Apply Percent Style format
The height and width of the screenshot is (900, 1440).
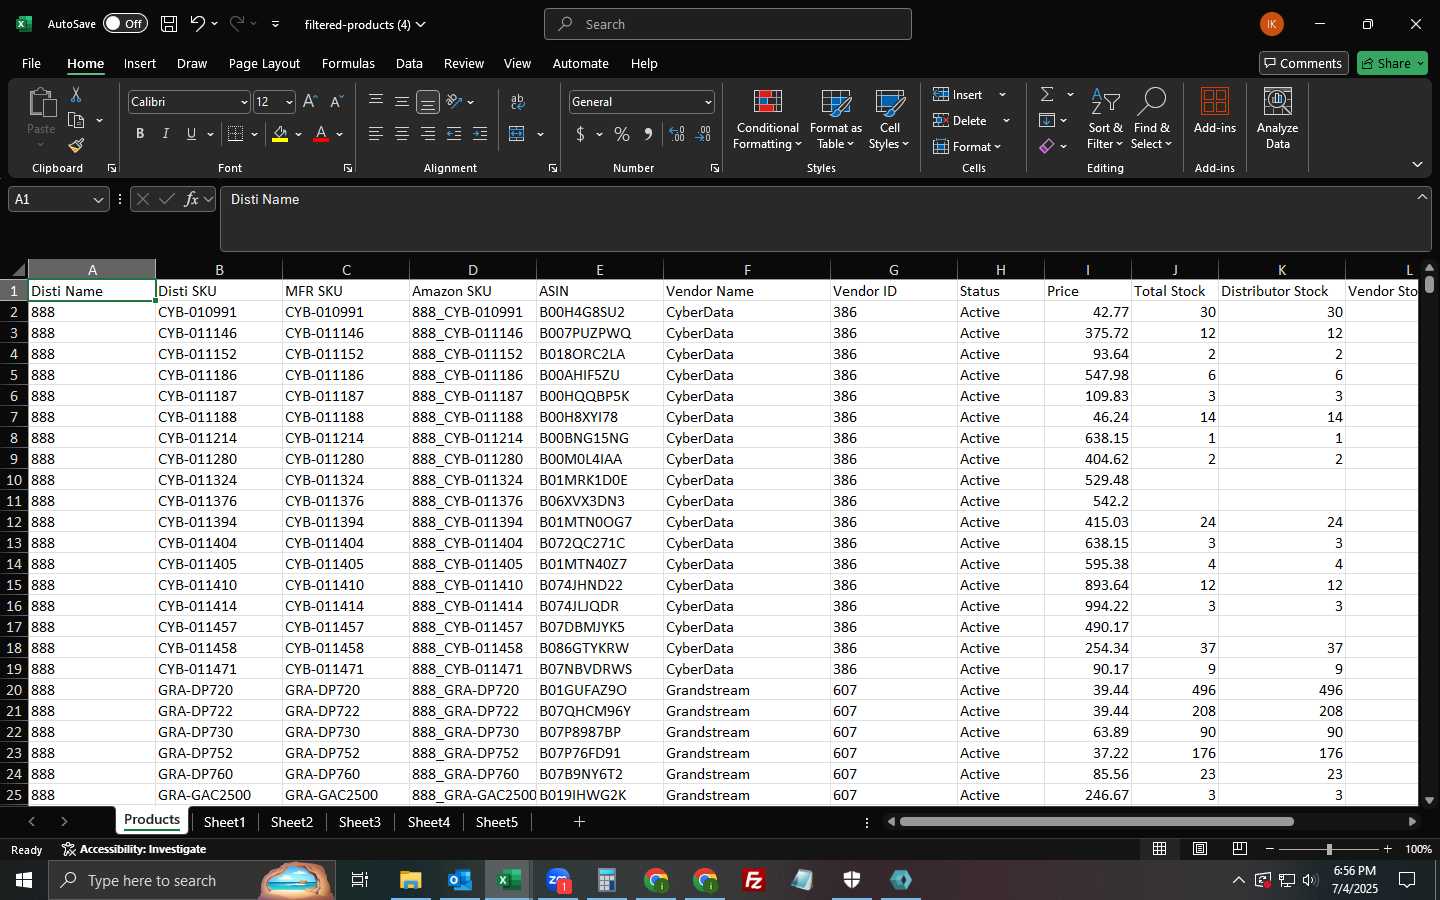622,134
